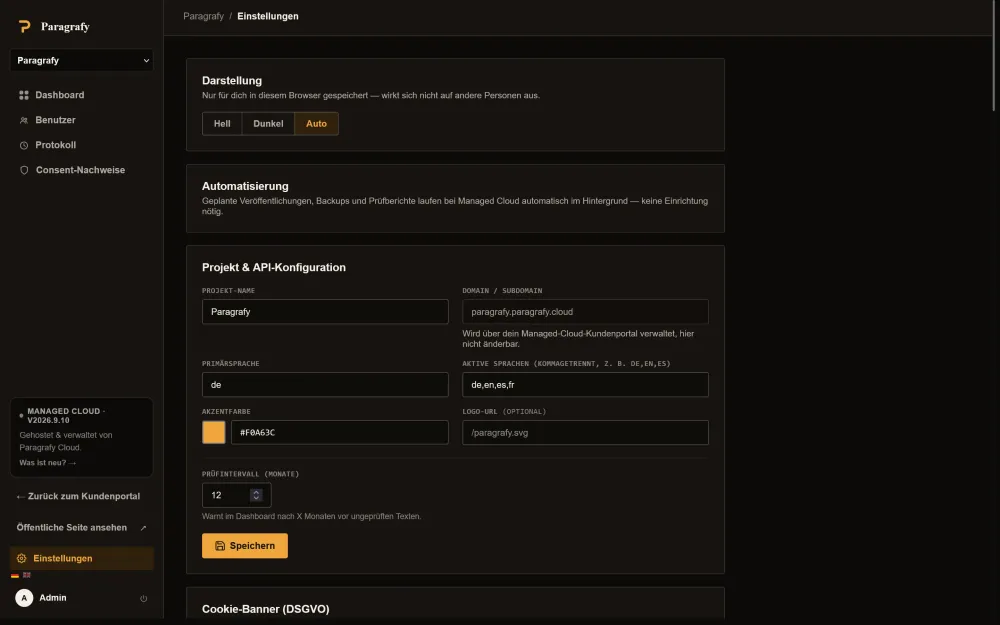Click the Einstellungen gear icon
Image resolution: width=1000 pixels, height=625 pixels.
coord(22,558)
